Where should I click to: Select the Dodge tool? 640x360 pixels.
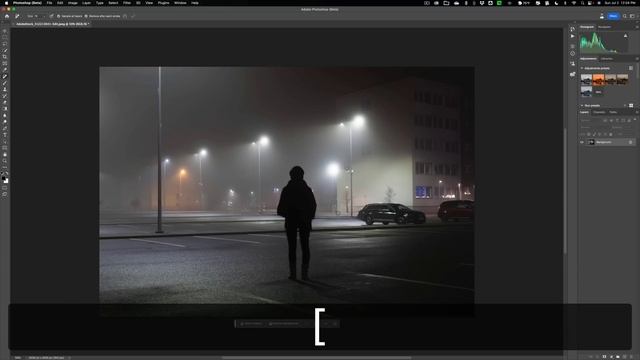point(5,122)
